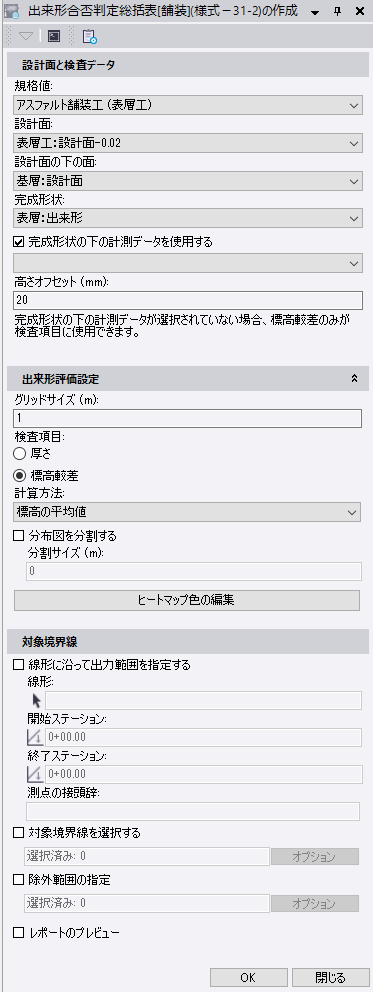Open the 計算方法 dropdown

coord(186,512)
